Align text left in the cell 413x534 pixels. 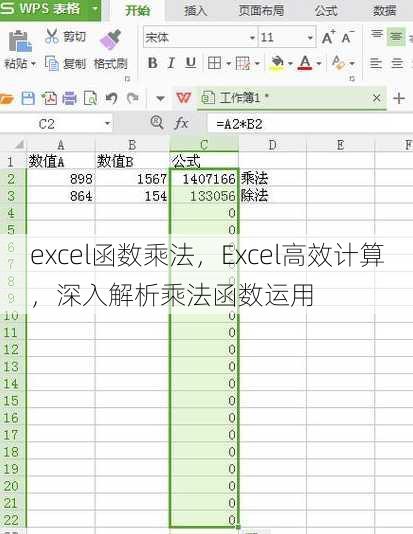coord(376,64)
